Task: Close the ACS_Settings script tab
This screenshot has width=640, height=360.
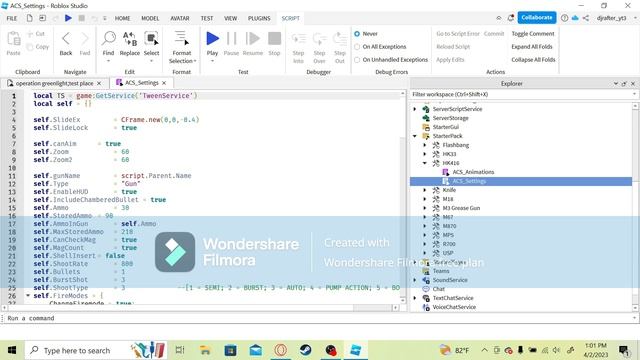Action: tap(164, 83)
